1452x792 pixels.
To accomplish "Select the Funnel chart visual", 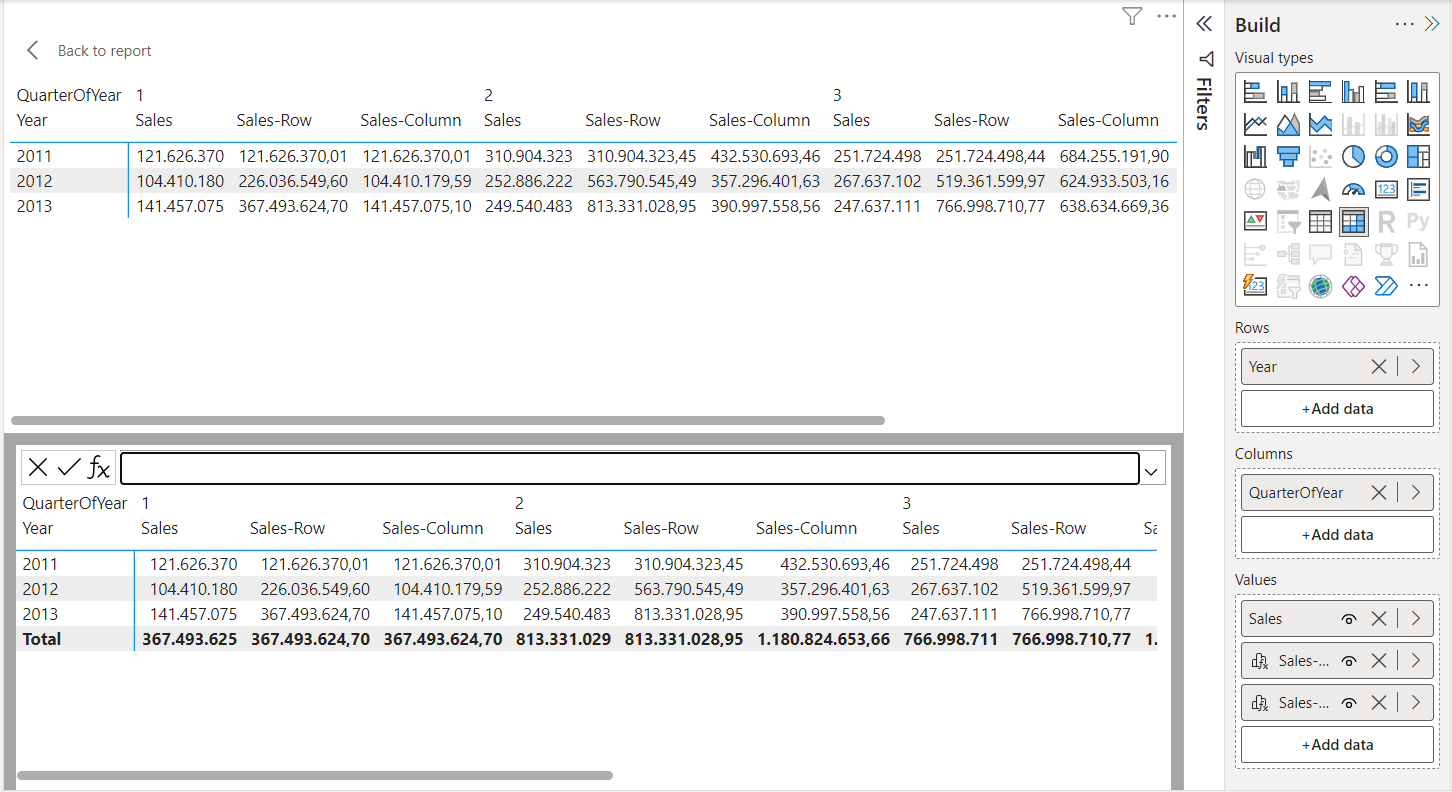I will [x=1288, y=156].
